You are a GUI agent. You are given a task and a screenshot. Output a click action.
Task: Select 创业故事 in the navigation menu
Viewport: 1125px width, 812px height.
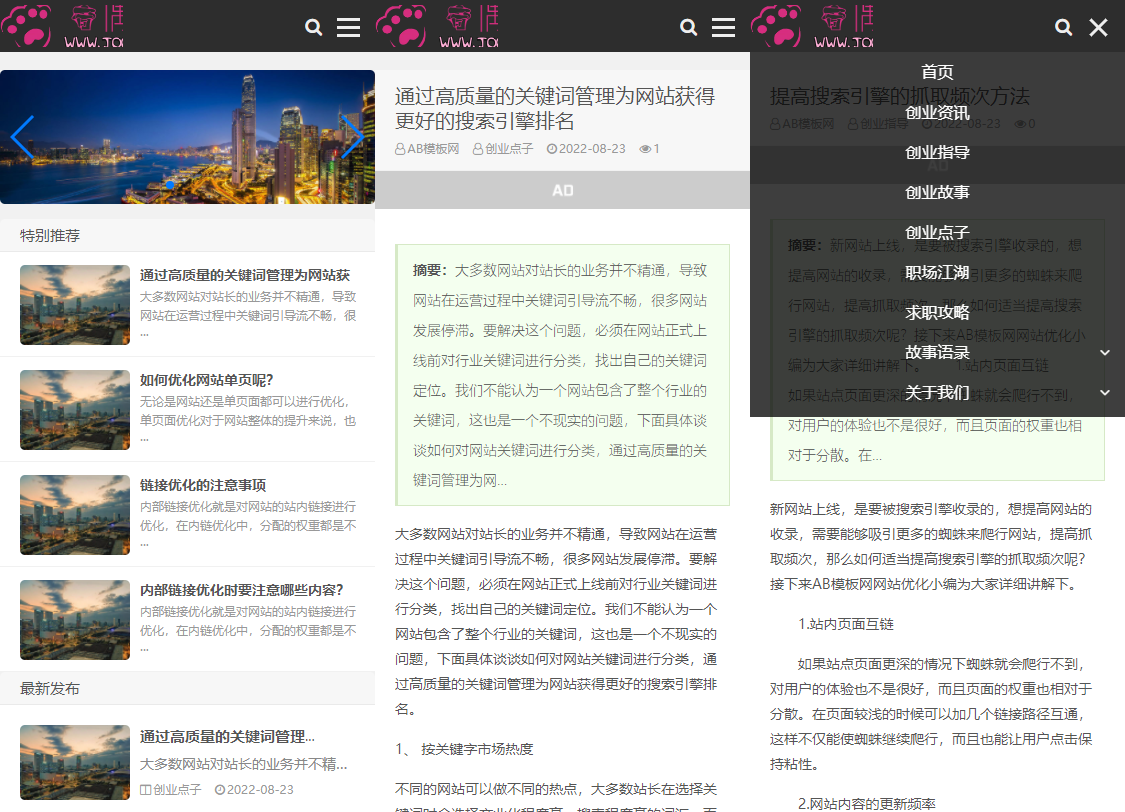(x=937, y=193)
